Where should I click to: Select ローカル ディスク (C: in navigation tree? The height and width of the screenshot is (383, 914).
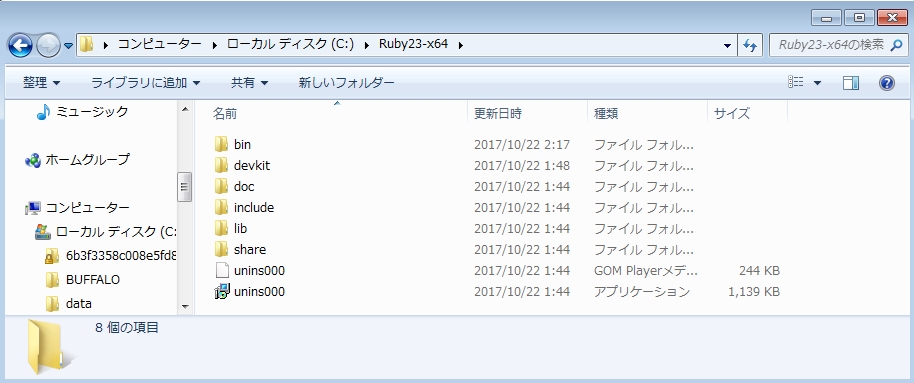(x=116, y=232)
